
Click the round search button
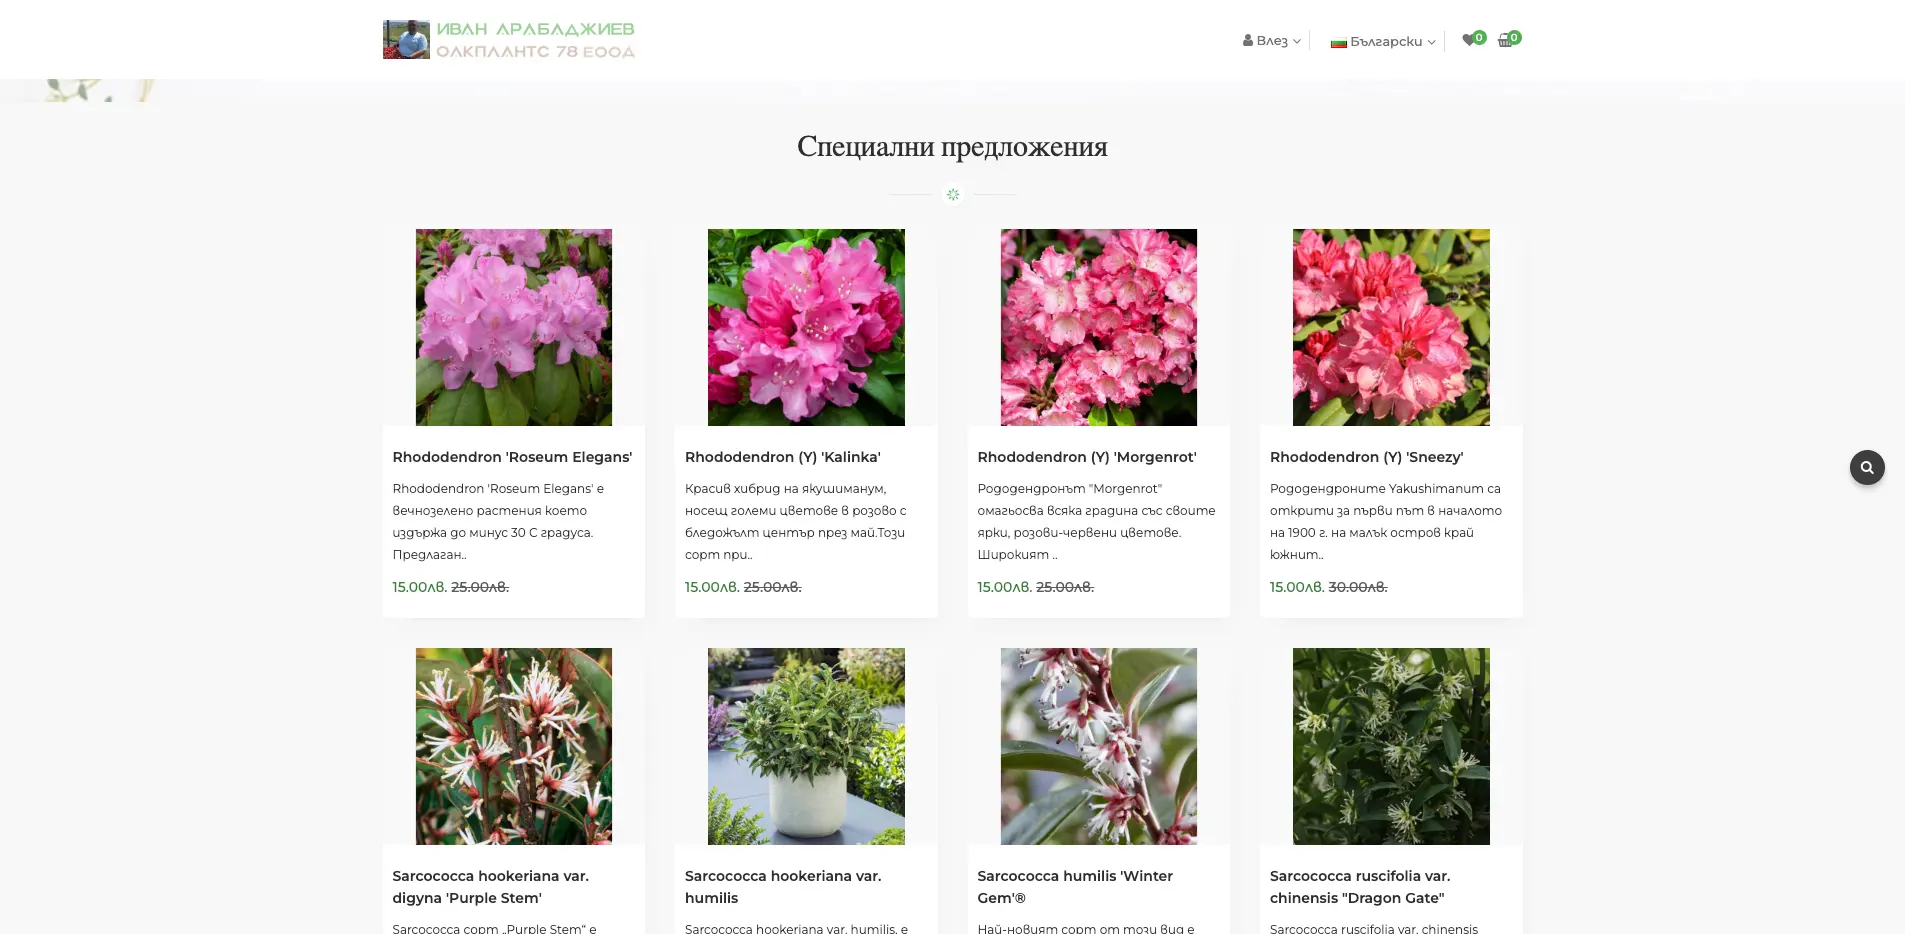(1867, 467)
